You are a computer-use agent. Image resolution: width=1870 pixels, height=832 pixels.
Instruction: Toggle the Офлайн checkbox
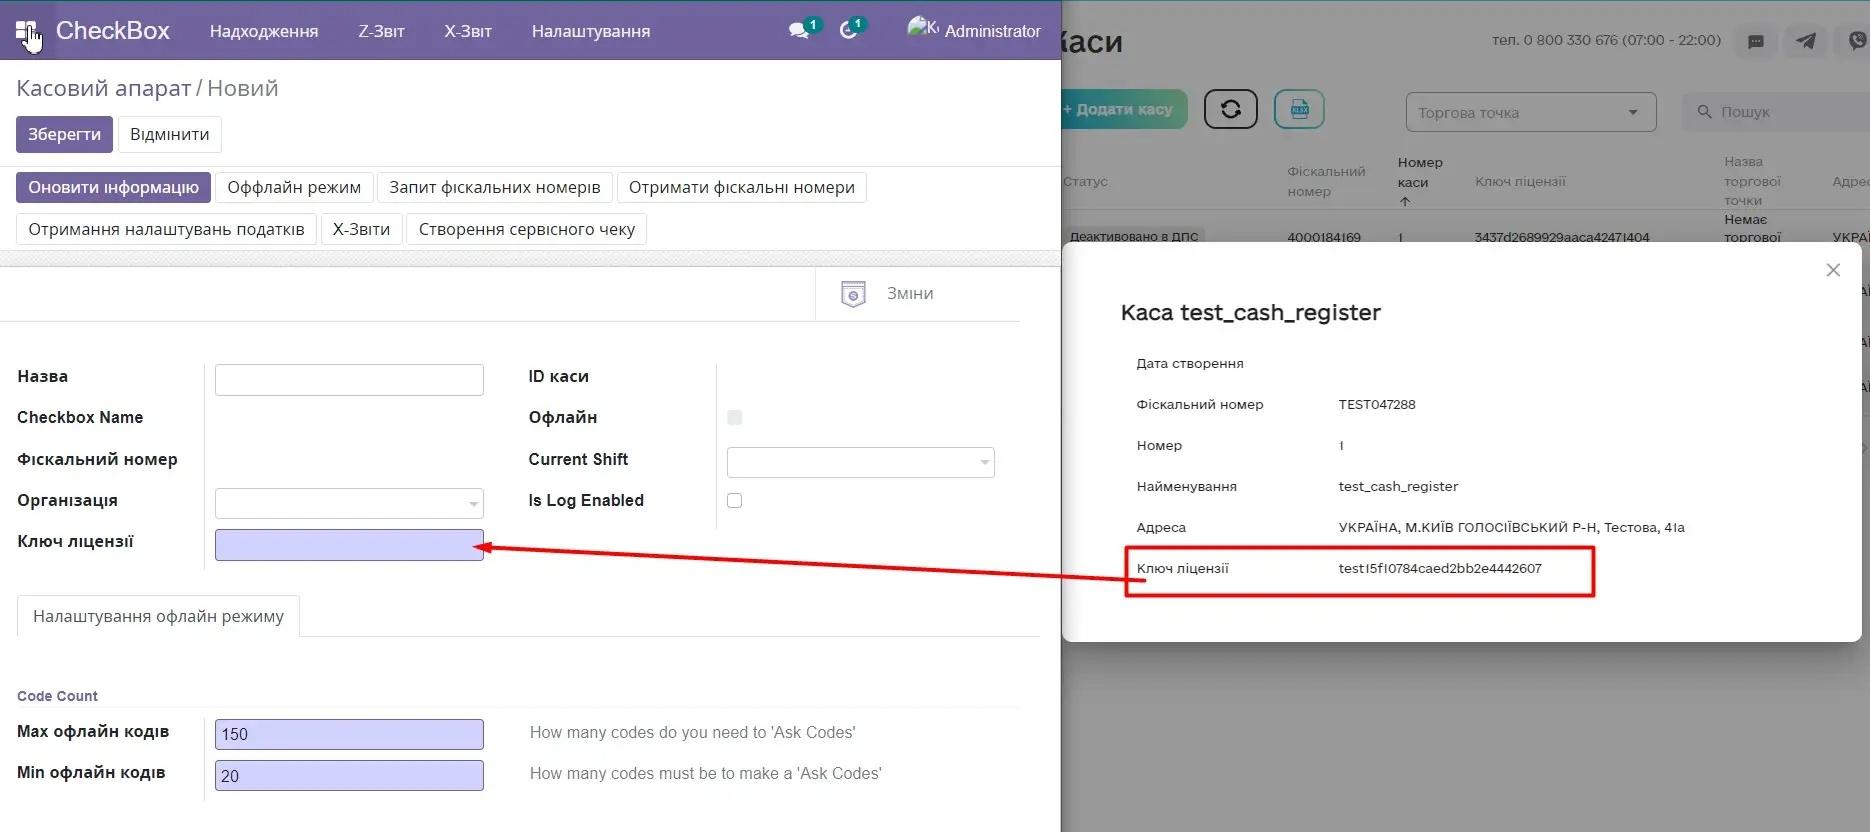735,418
